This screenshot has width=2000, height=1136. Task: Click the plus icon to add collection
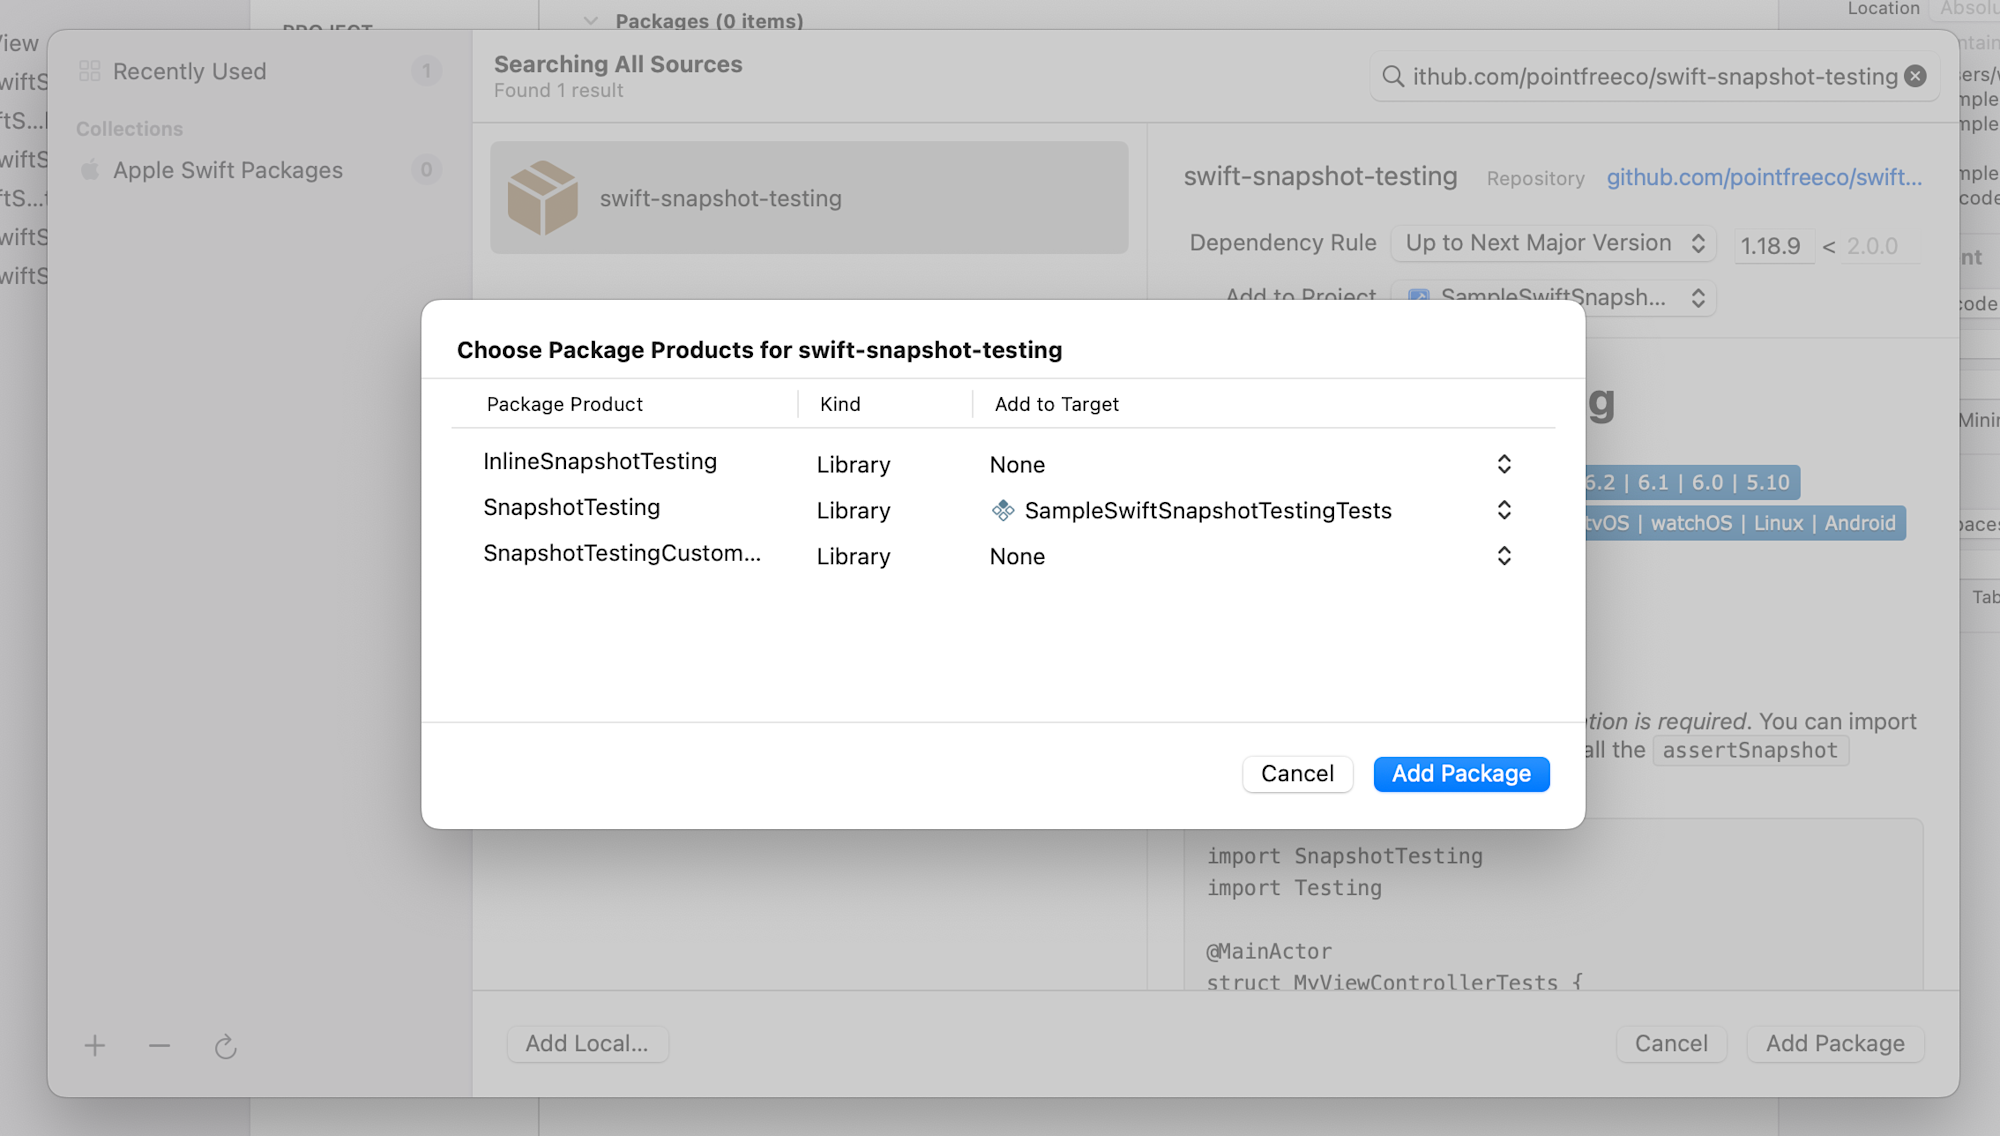point(95,1046)
